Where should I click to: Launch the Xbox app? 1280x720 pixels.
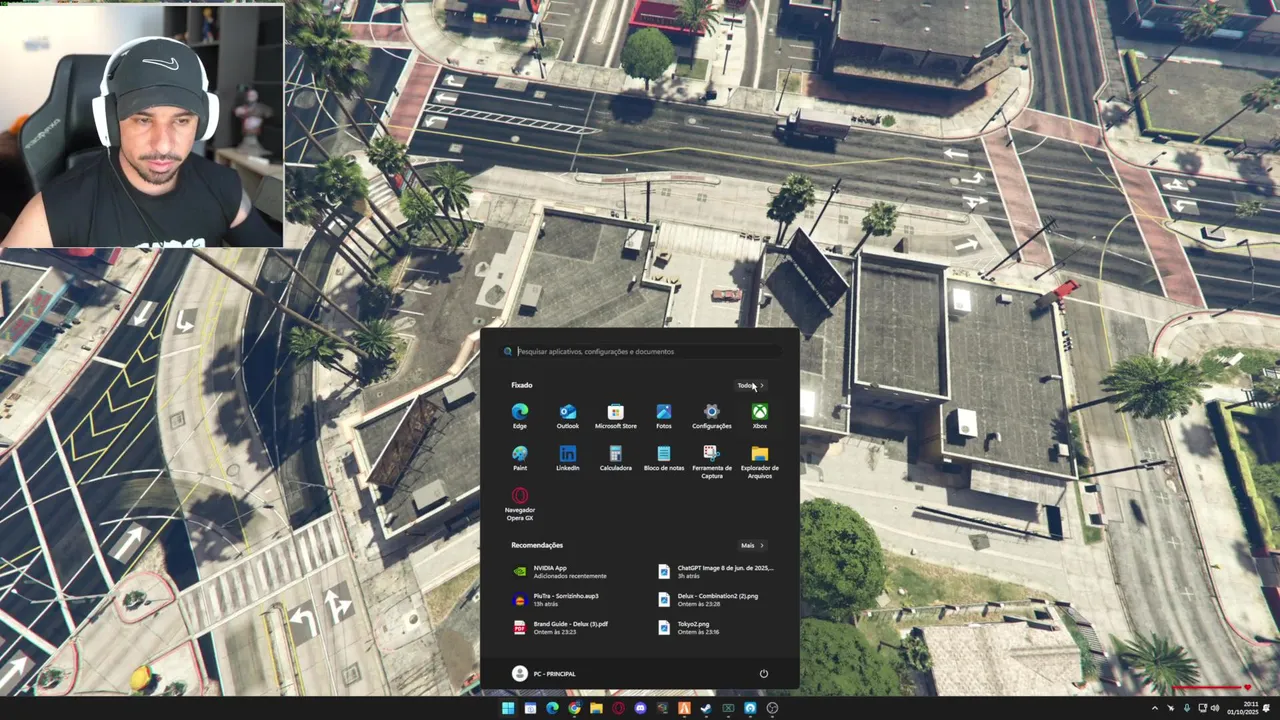point(760,416)
